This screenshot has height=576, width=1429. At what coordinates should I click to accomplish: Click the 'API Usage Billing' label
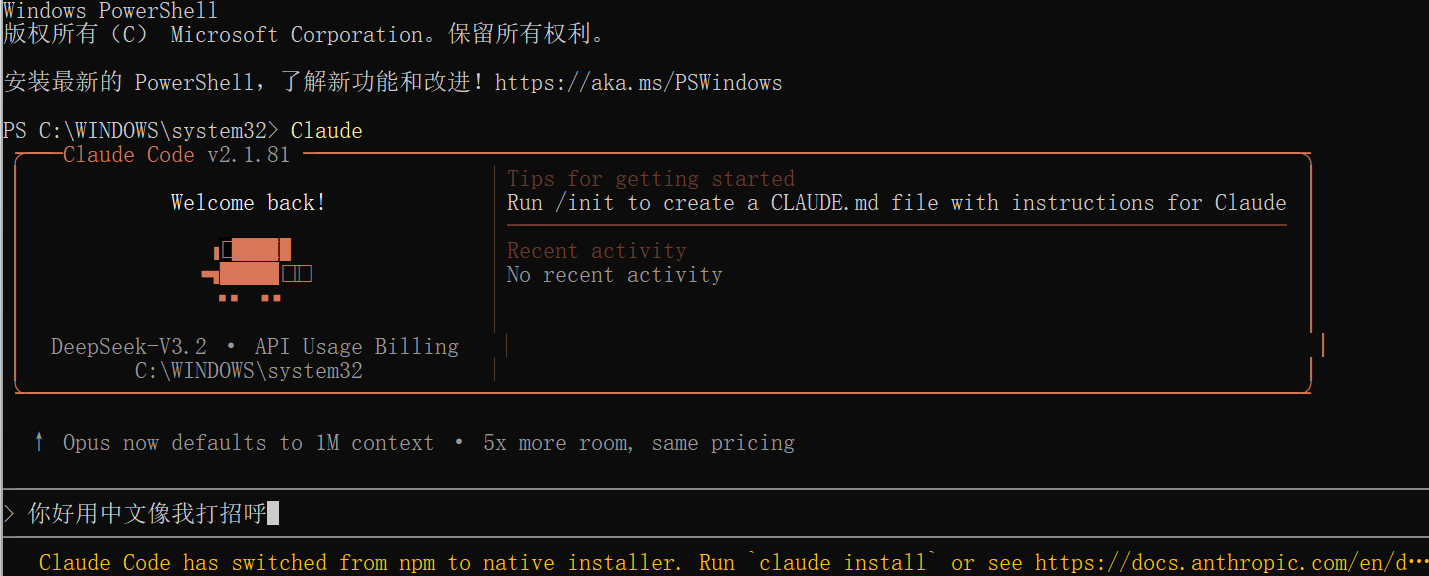[x=357, y=347]
